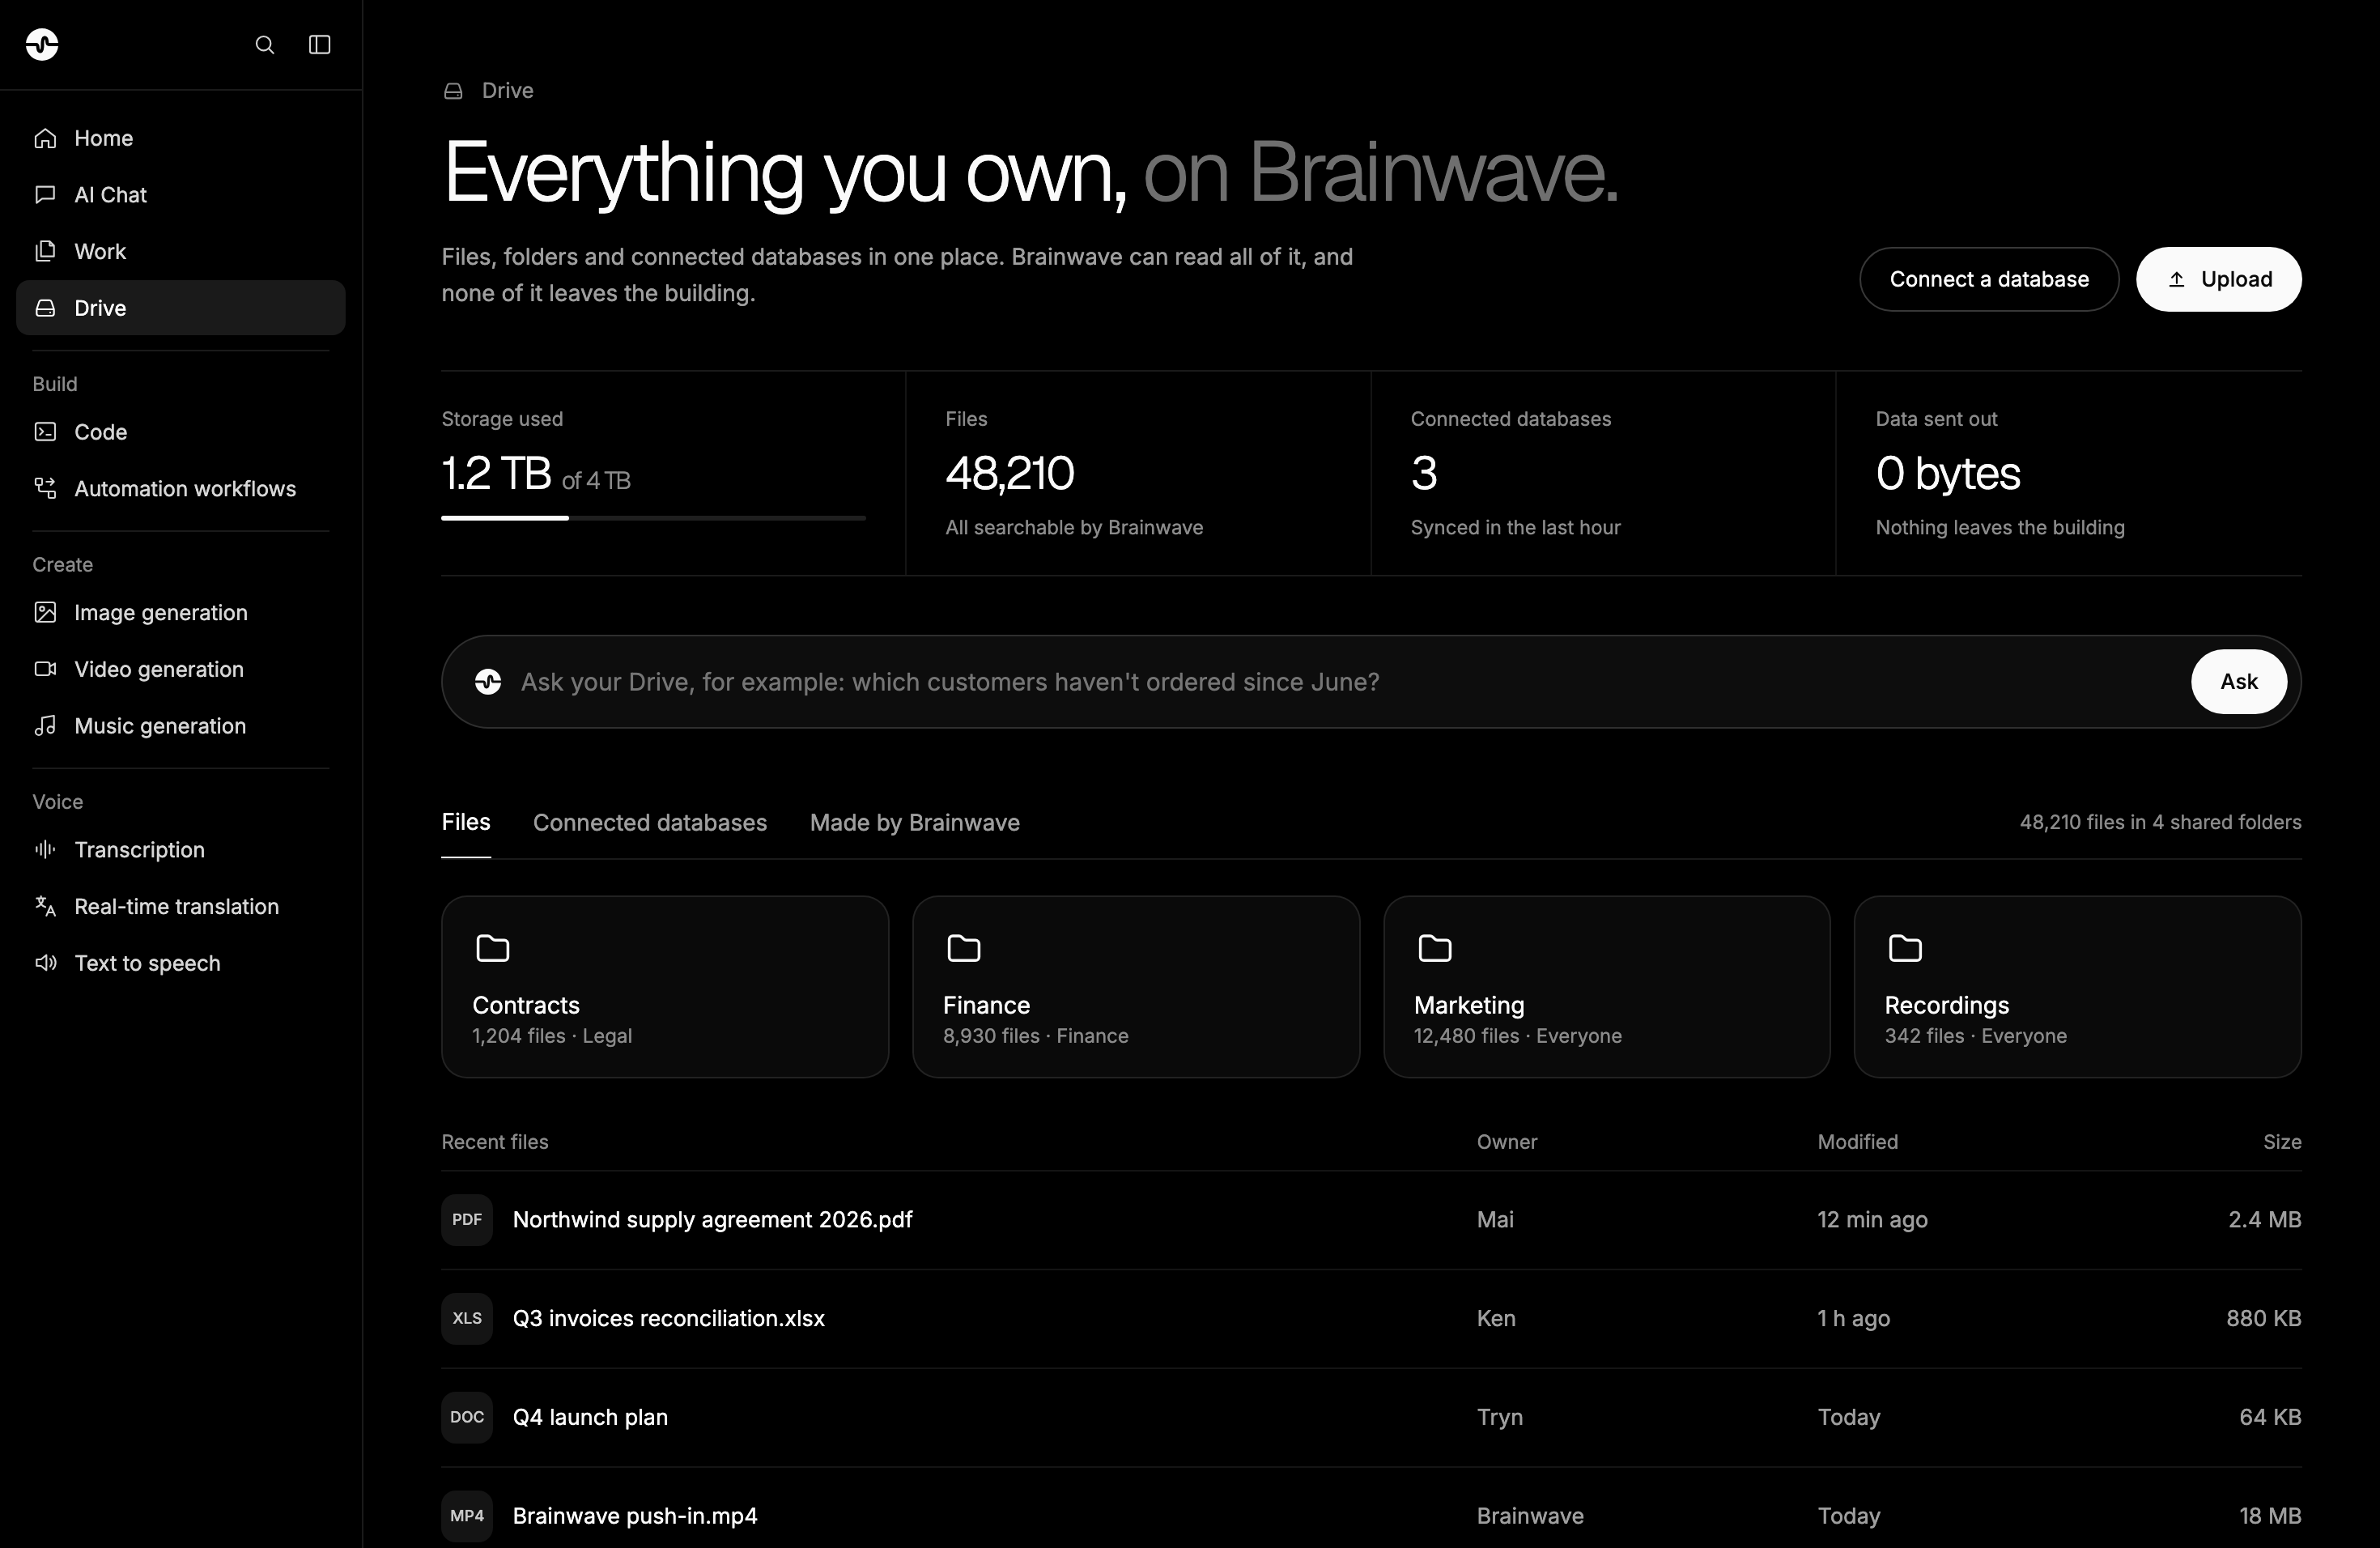The width and height of the screenshot is (2380, 1548).
Task: Click the storage used progress bar
Action: click(653, 518)
